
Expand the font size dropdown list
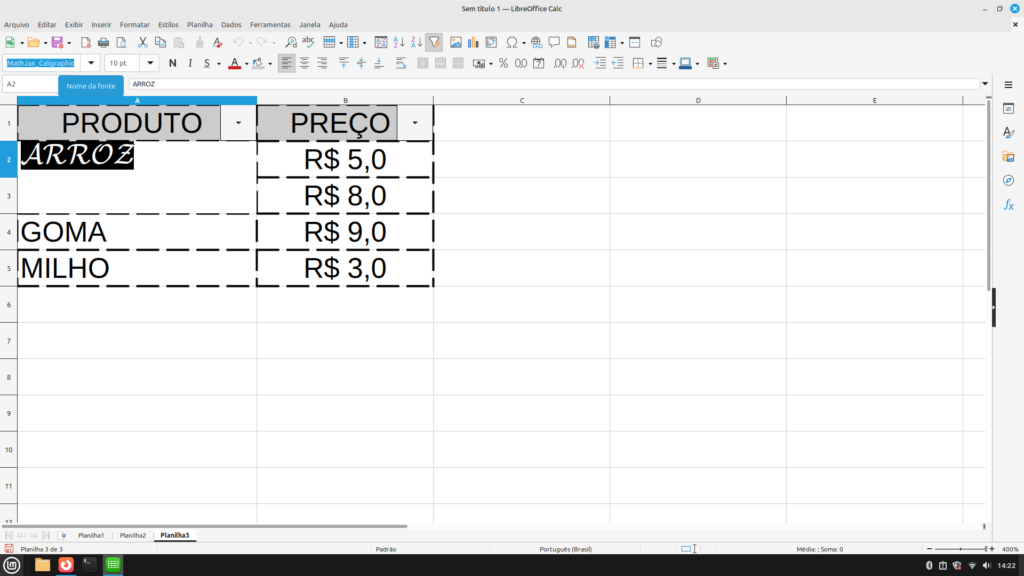click(151, 63)
